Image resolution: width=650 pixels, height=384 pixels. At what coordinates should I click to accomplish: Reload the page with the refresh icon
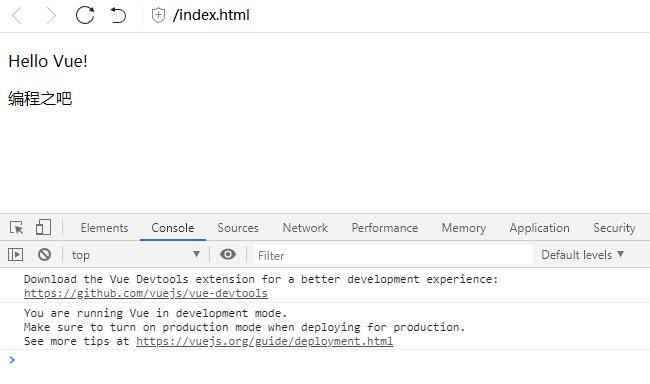pos(85,15)
